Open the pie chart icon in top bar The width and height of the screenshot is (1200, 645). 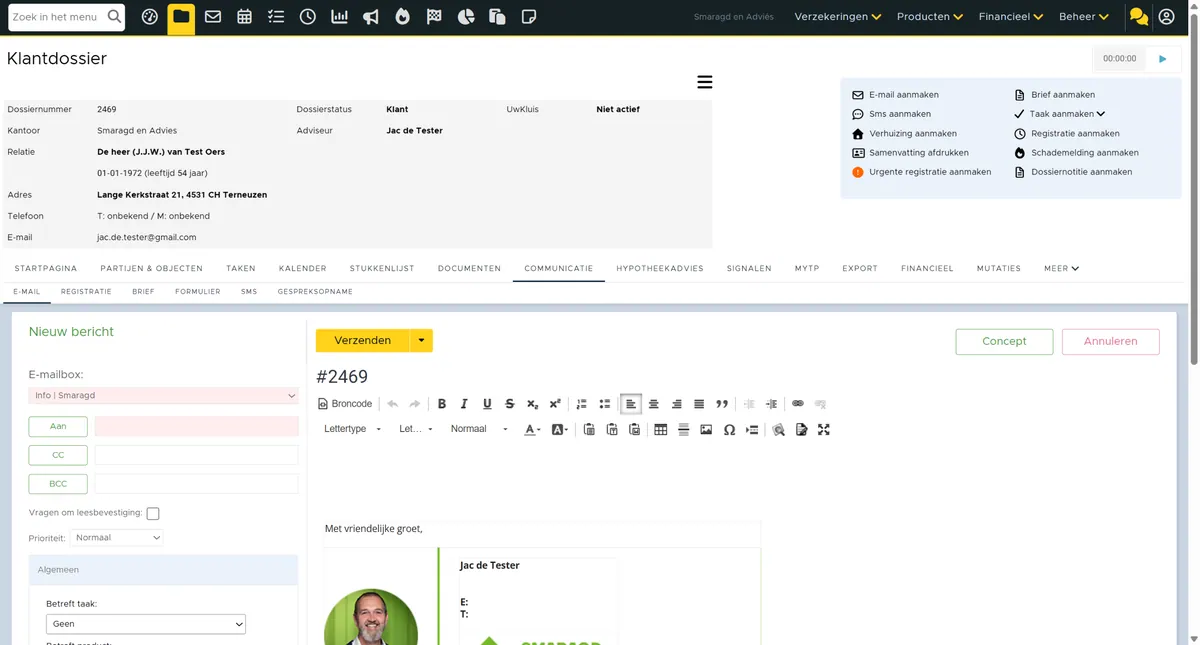(x=466, y=17)
